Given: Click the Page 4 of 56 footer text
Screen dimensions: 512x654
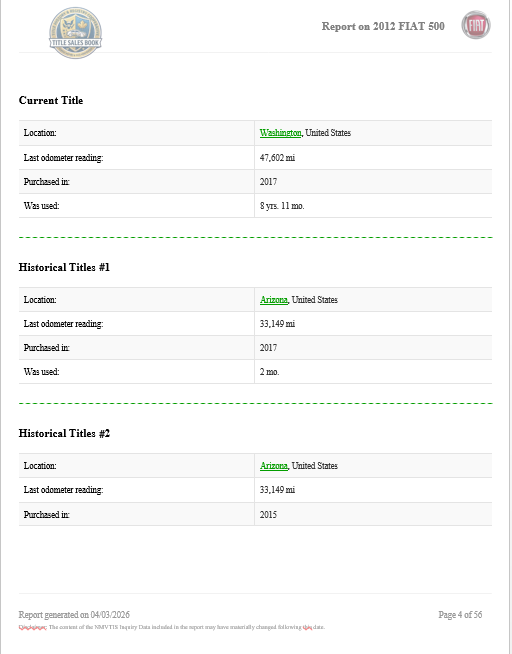Looking at the screenshot, I should [460, 614].
